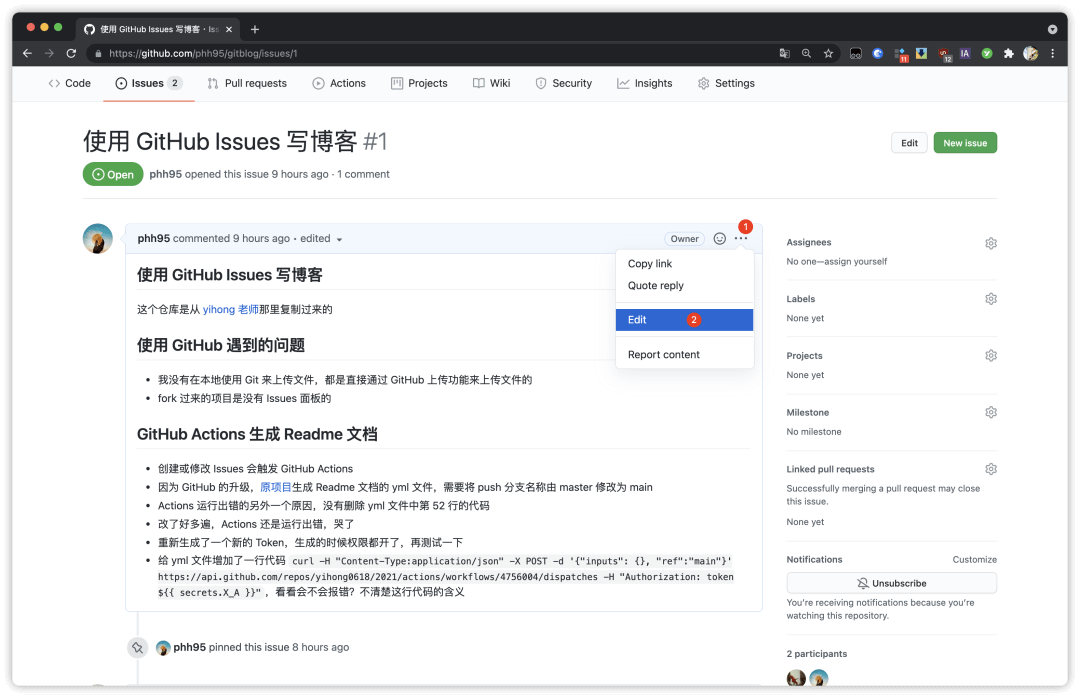The image size is (1080, 698).
Task: Switch to the Code tab
Action: pos(70,83)
